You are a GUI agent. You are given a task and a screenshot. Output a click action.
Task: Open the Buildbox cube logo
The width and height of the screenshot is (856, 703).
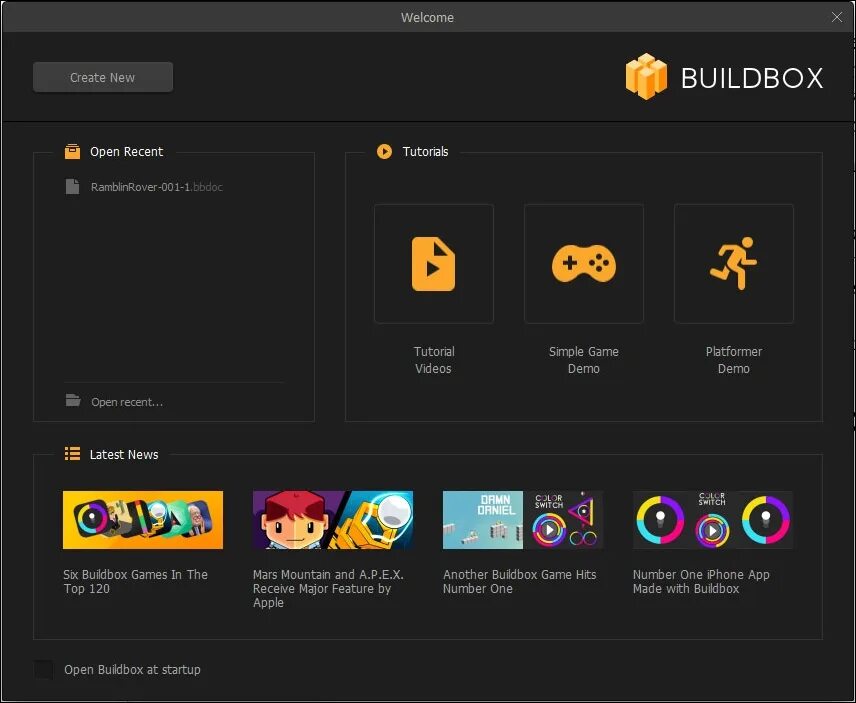coord(646,76)
